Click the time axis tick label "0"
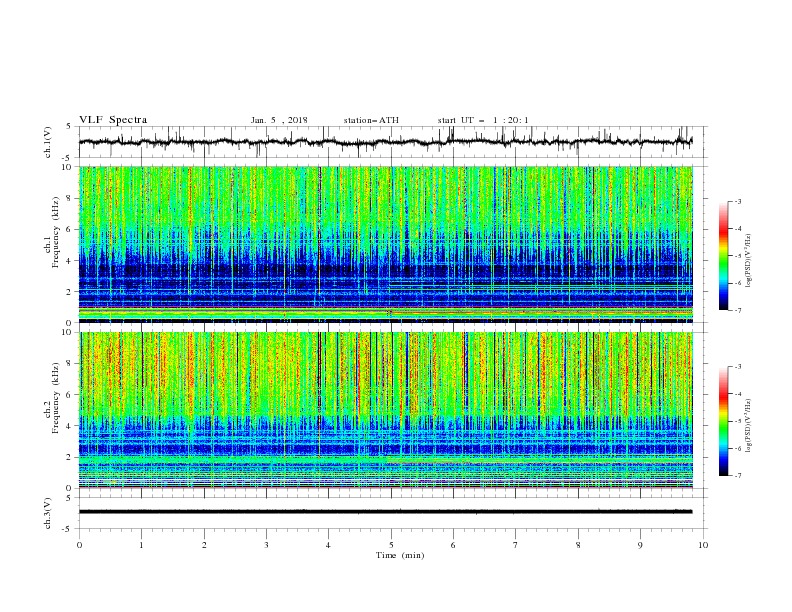Screen dimensions: 792x612 click(79, 545)
